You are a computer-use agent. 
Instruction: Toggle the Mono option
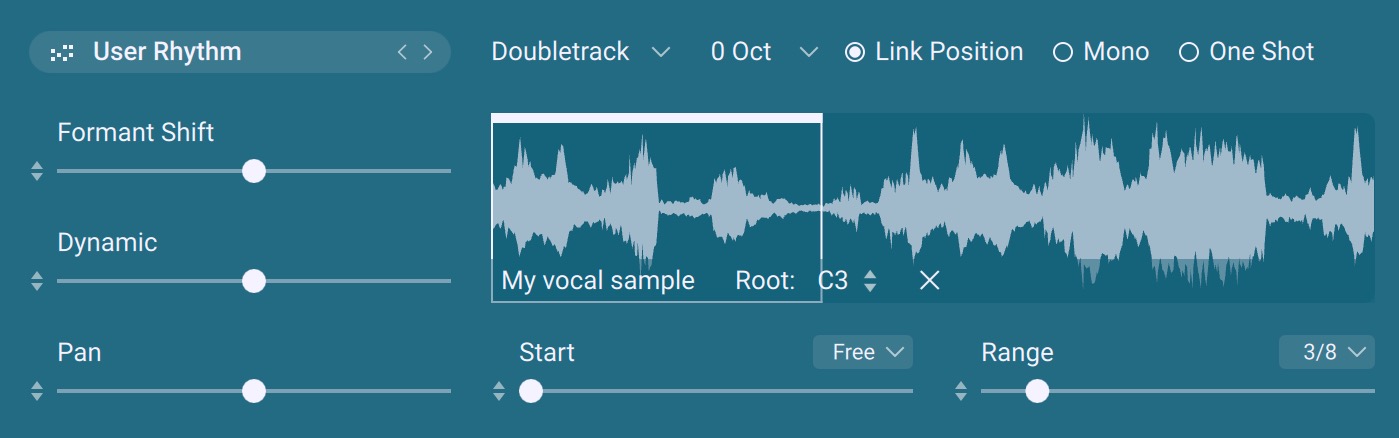click(1063, 52)
